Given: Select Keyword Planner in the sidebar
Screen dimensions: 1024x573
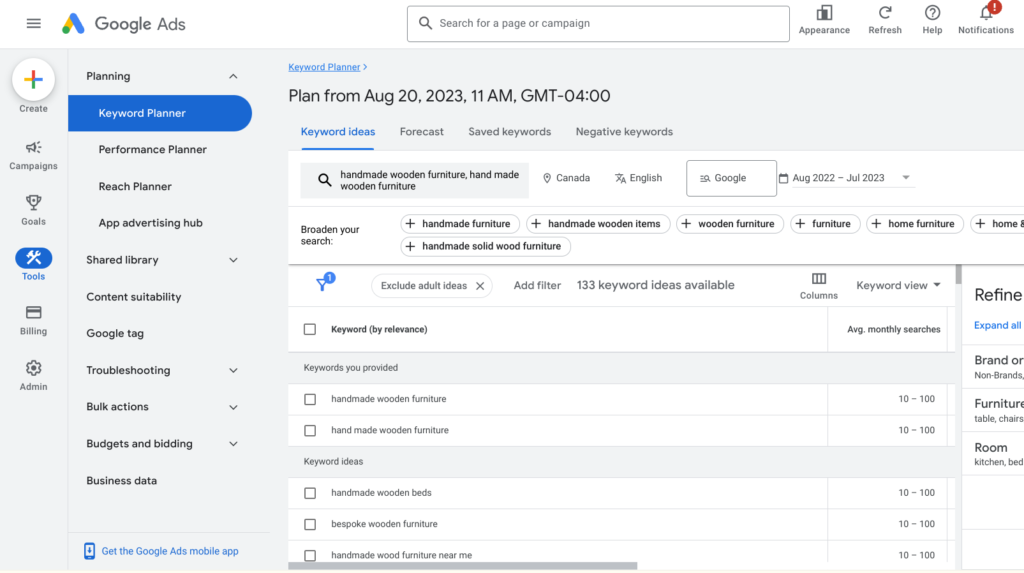Looking at the screenshot, I should (160, 113).
